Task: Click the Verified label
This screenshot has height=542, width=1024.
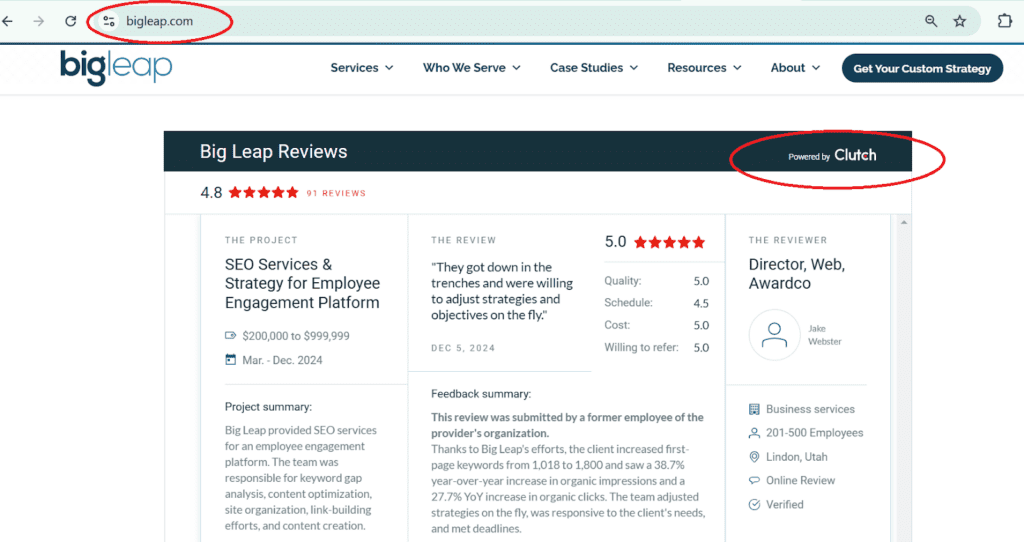Action: tap(785, 504)
